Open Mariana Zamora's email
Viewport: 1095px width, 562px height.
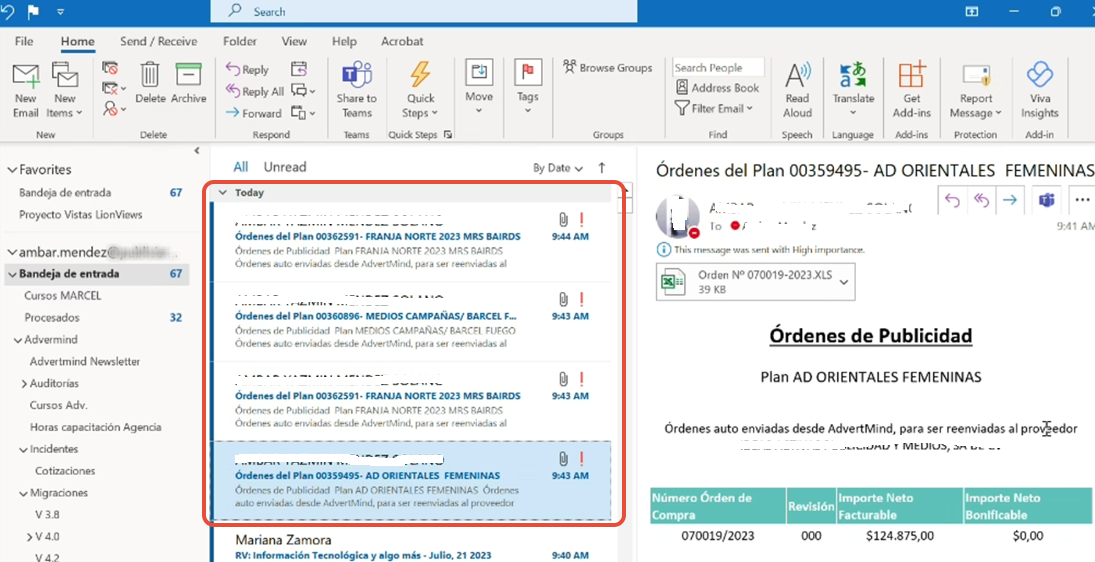click(412, 547)
